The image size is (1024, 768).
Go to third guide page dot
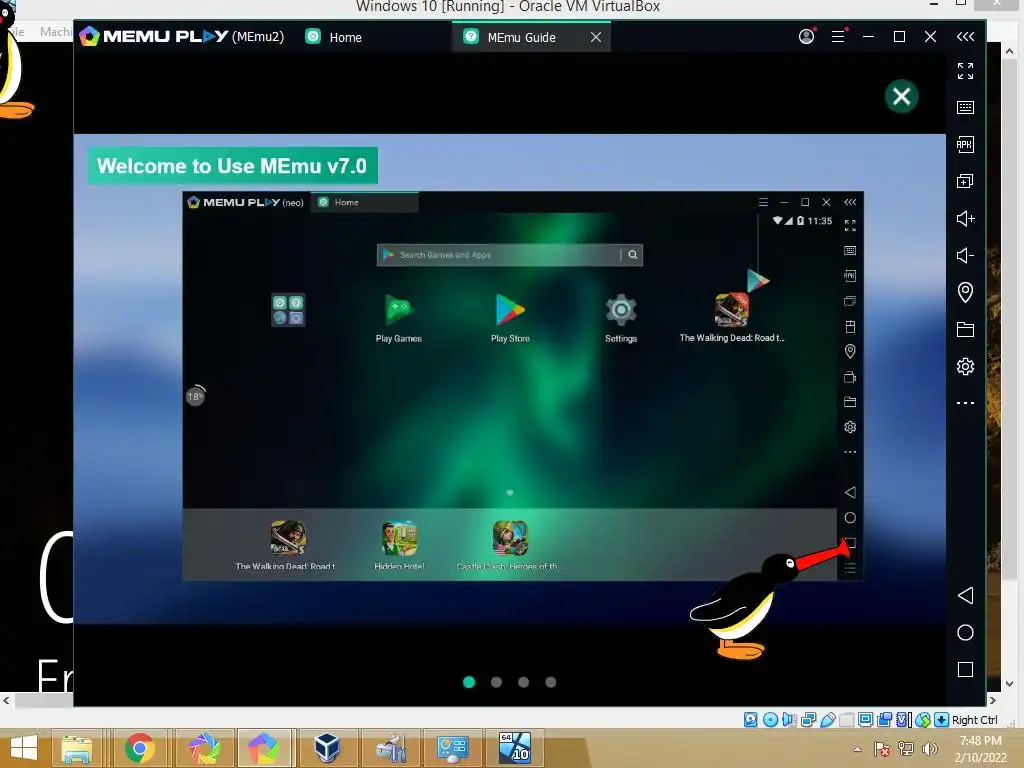coord(524,682)
